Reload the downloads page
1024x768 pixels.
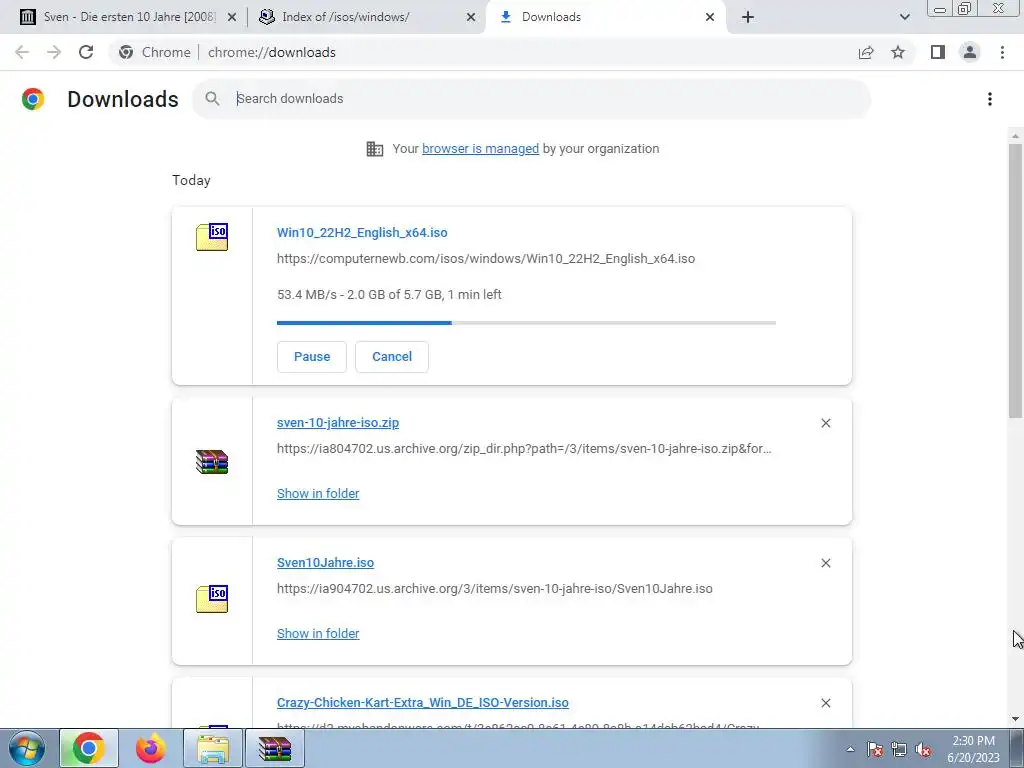[86, 52]
